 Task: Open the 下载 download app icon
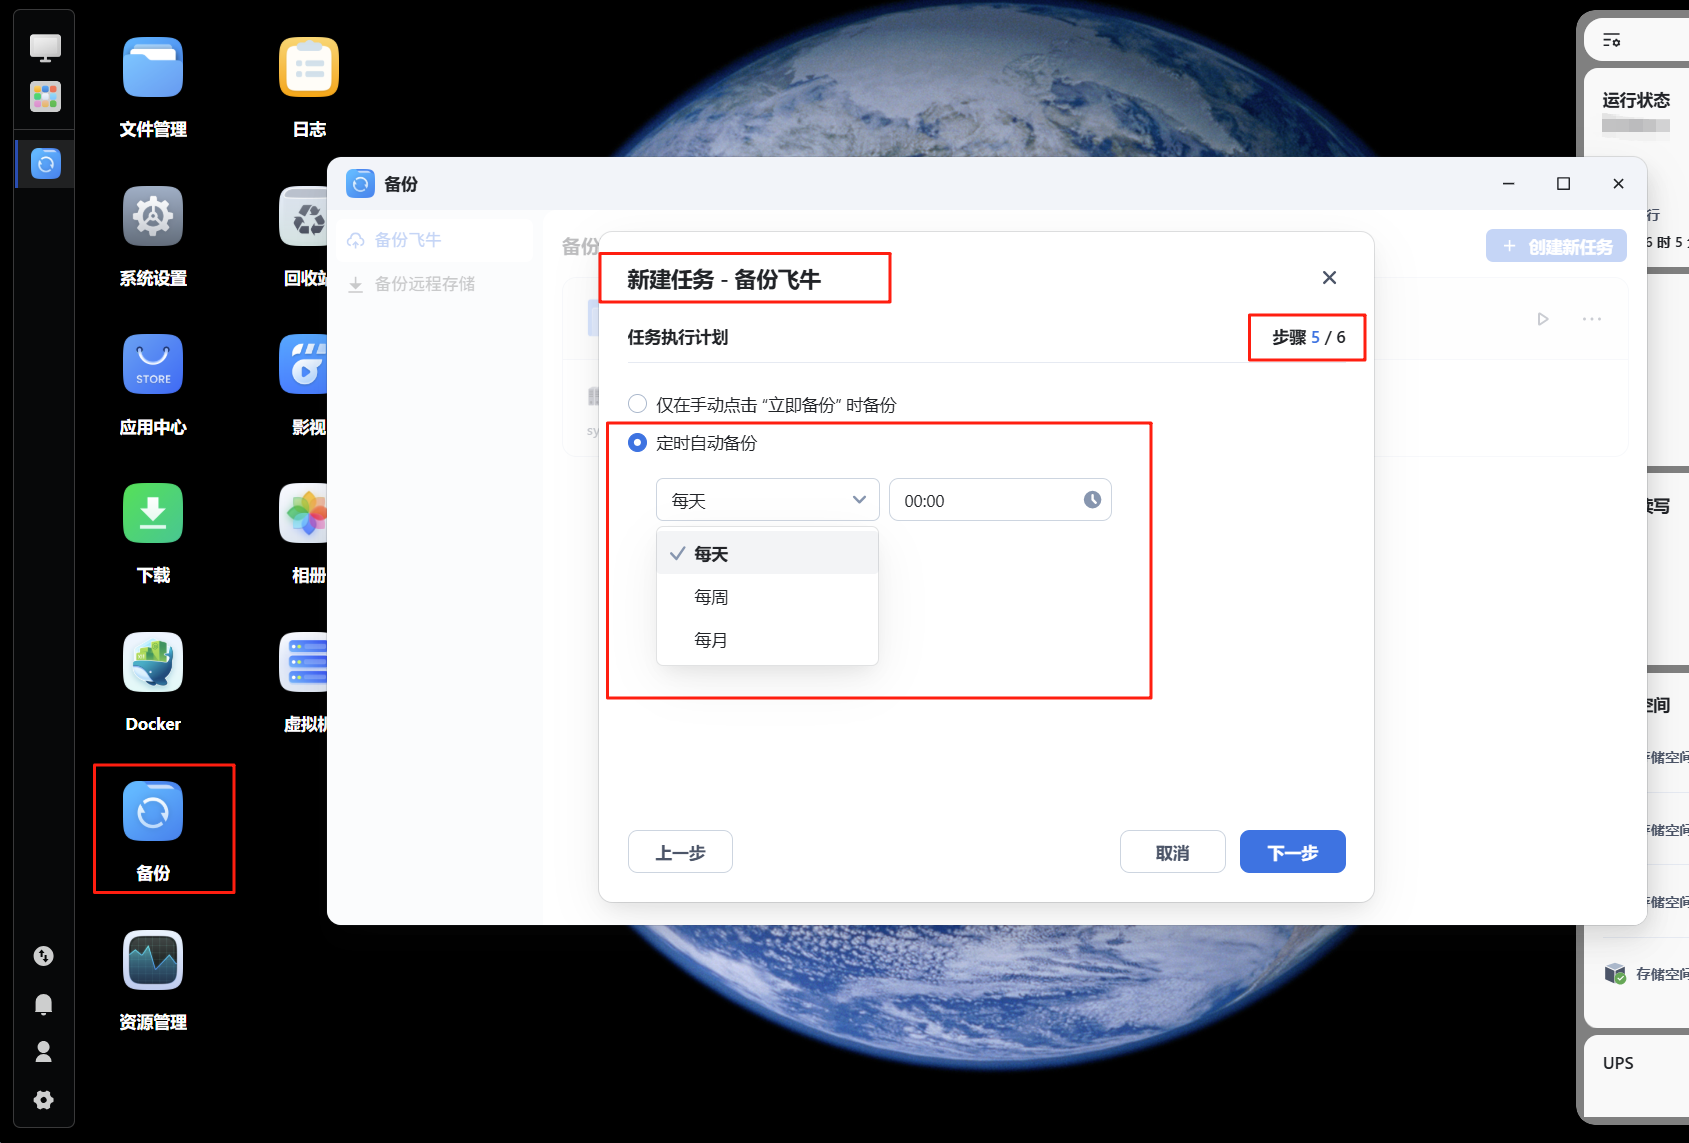click(x=153, y=513)
